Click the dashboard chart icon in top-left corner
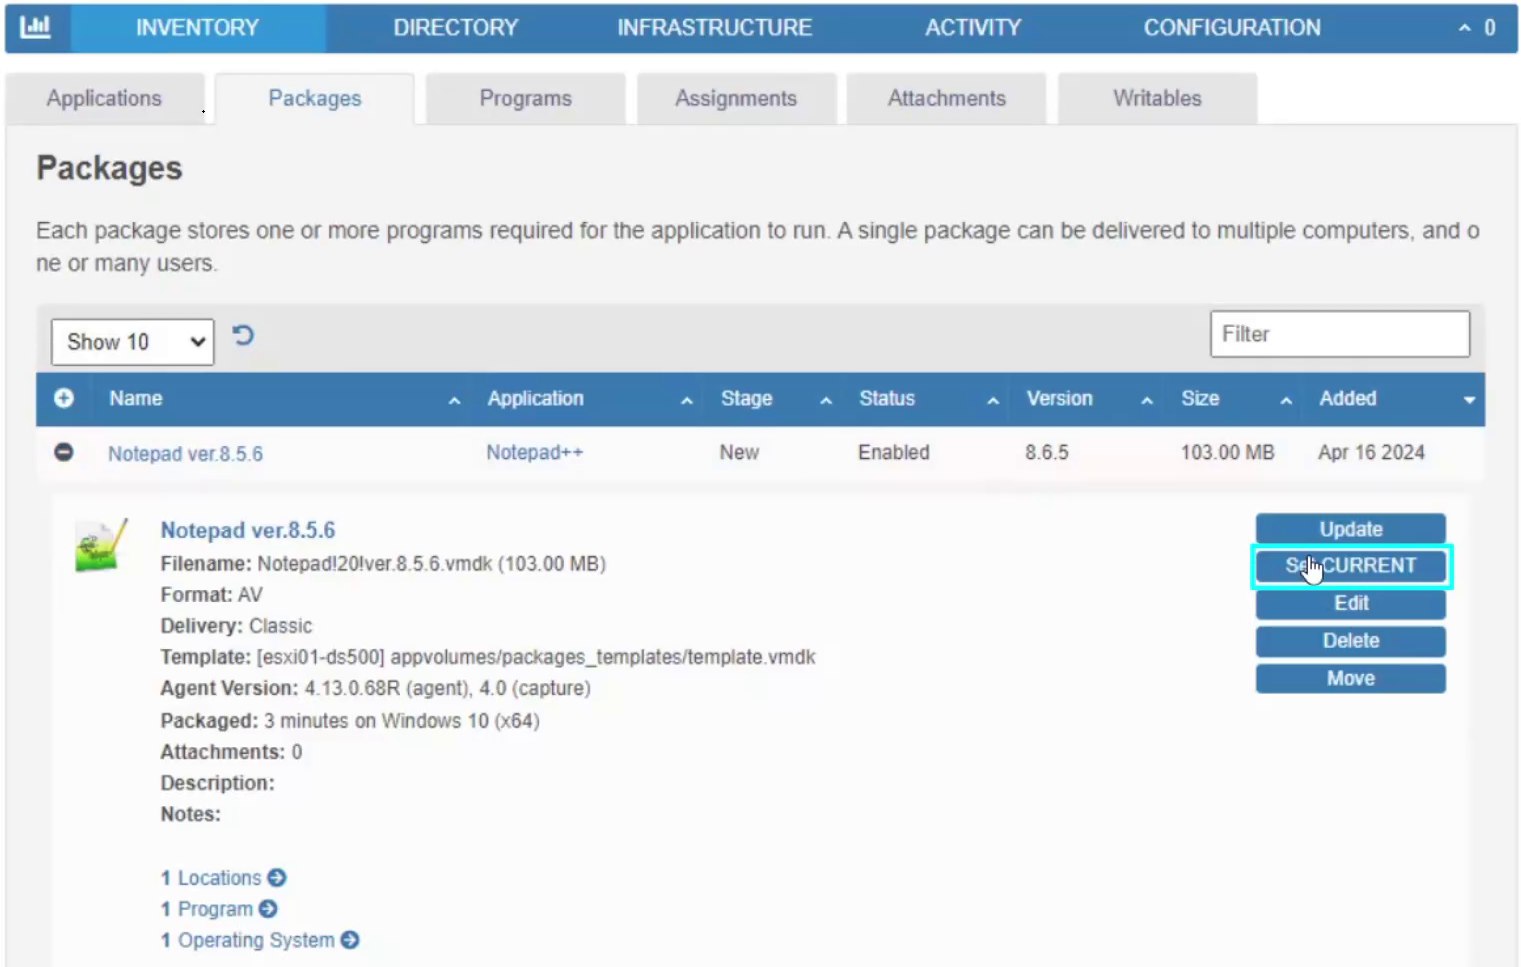Screen dimensions: 1521x967 pos(37,27)
